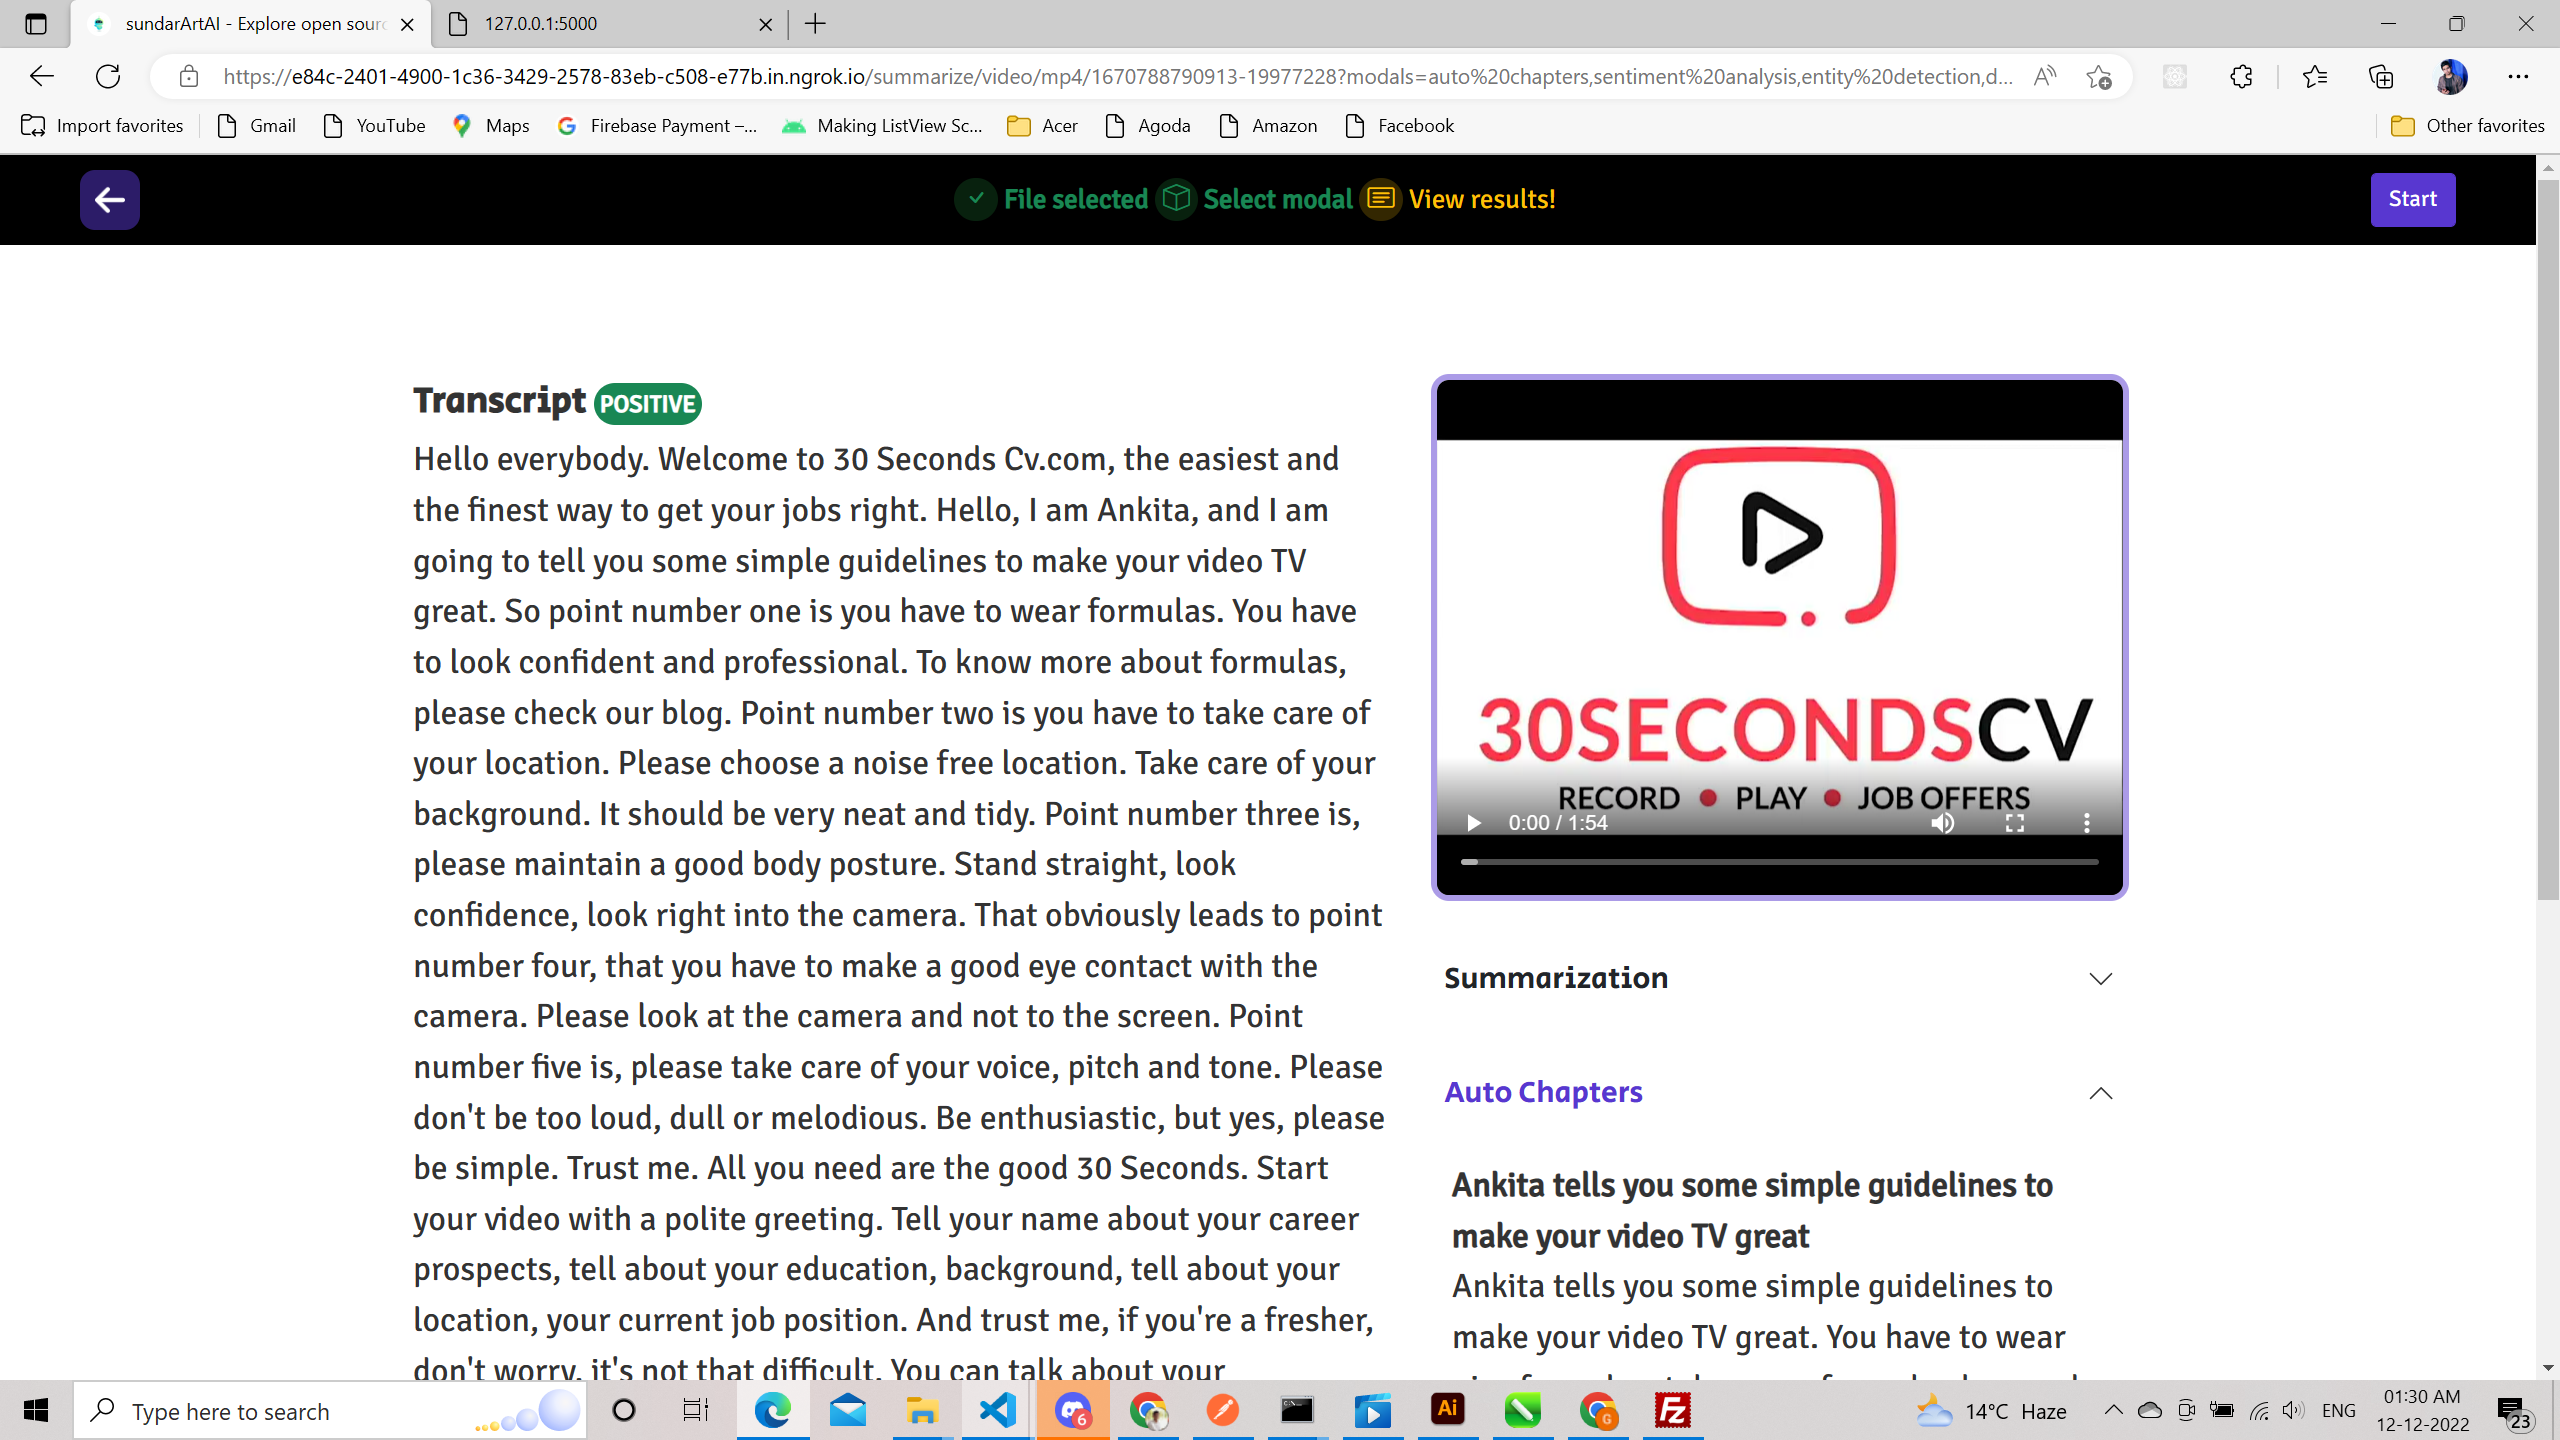The height and width of the screenshot is (1440, 2560).
Task: Click the View results! step
Action: pos(1481,199)
